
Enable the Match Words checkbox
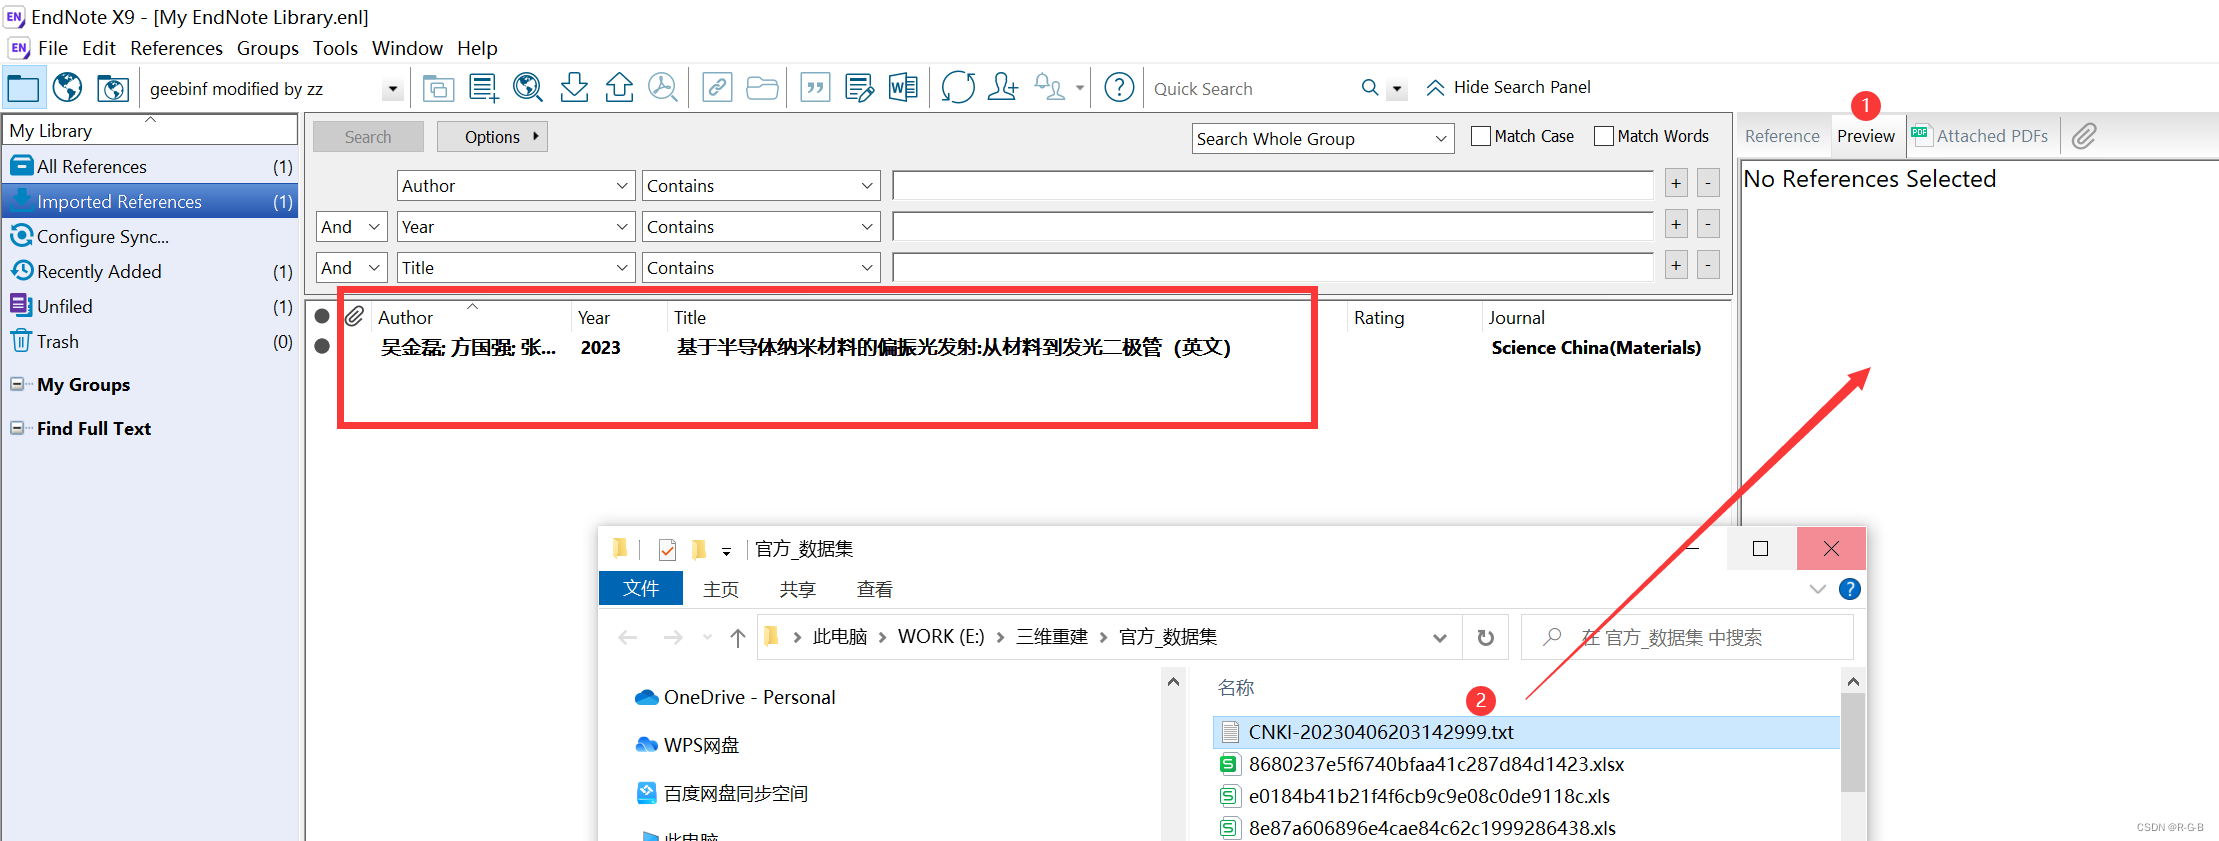1604,136
